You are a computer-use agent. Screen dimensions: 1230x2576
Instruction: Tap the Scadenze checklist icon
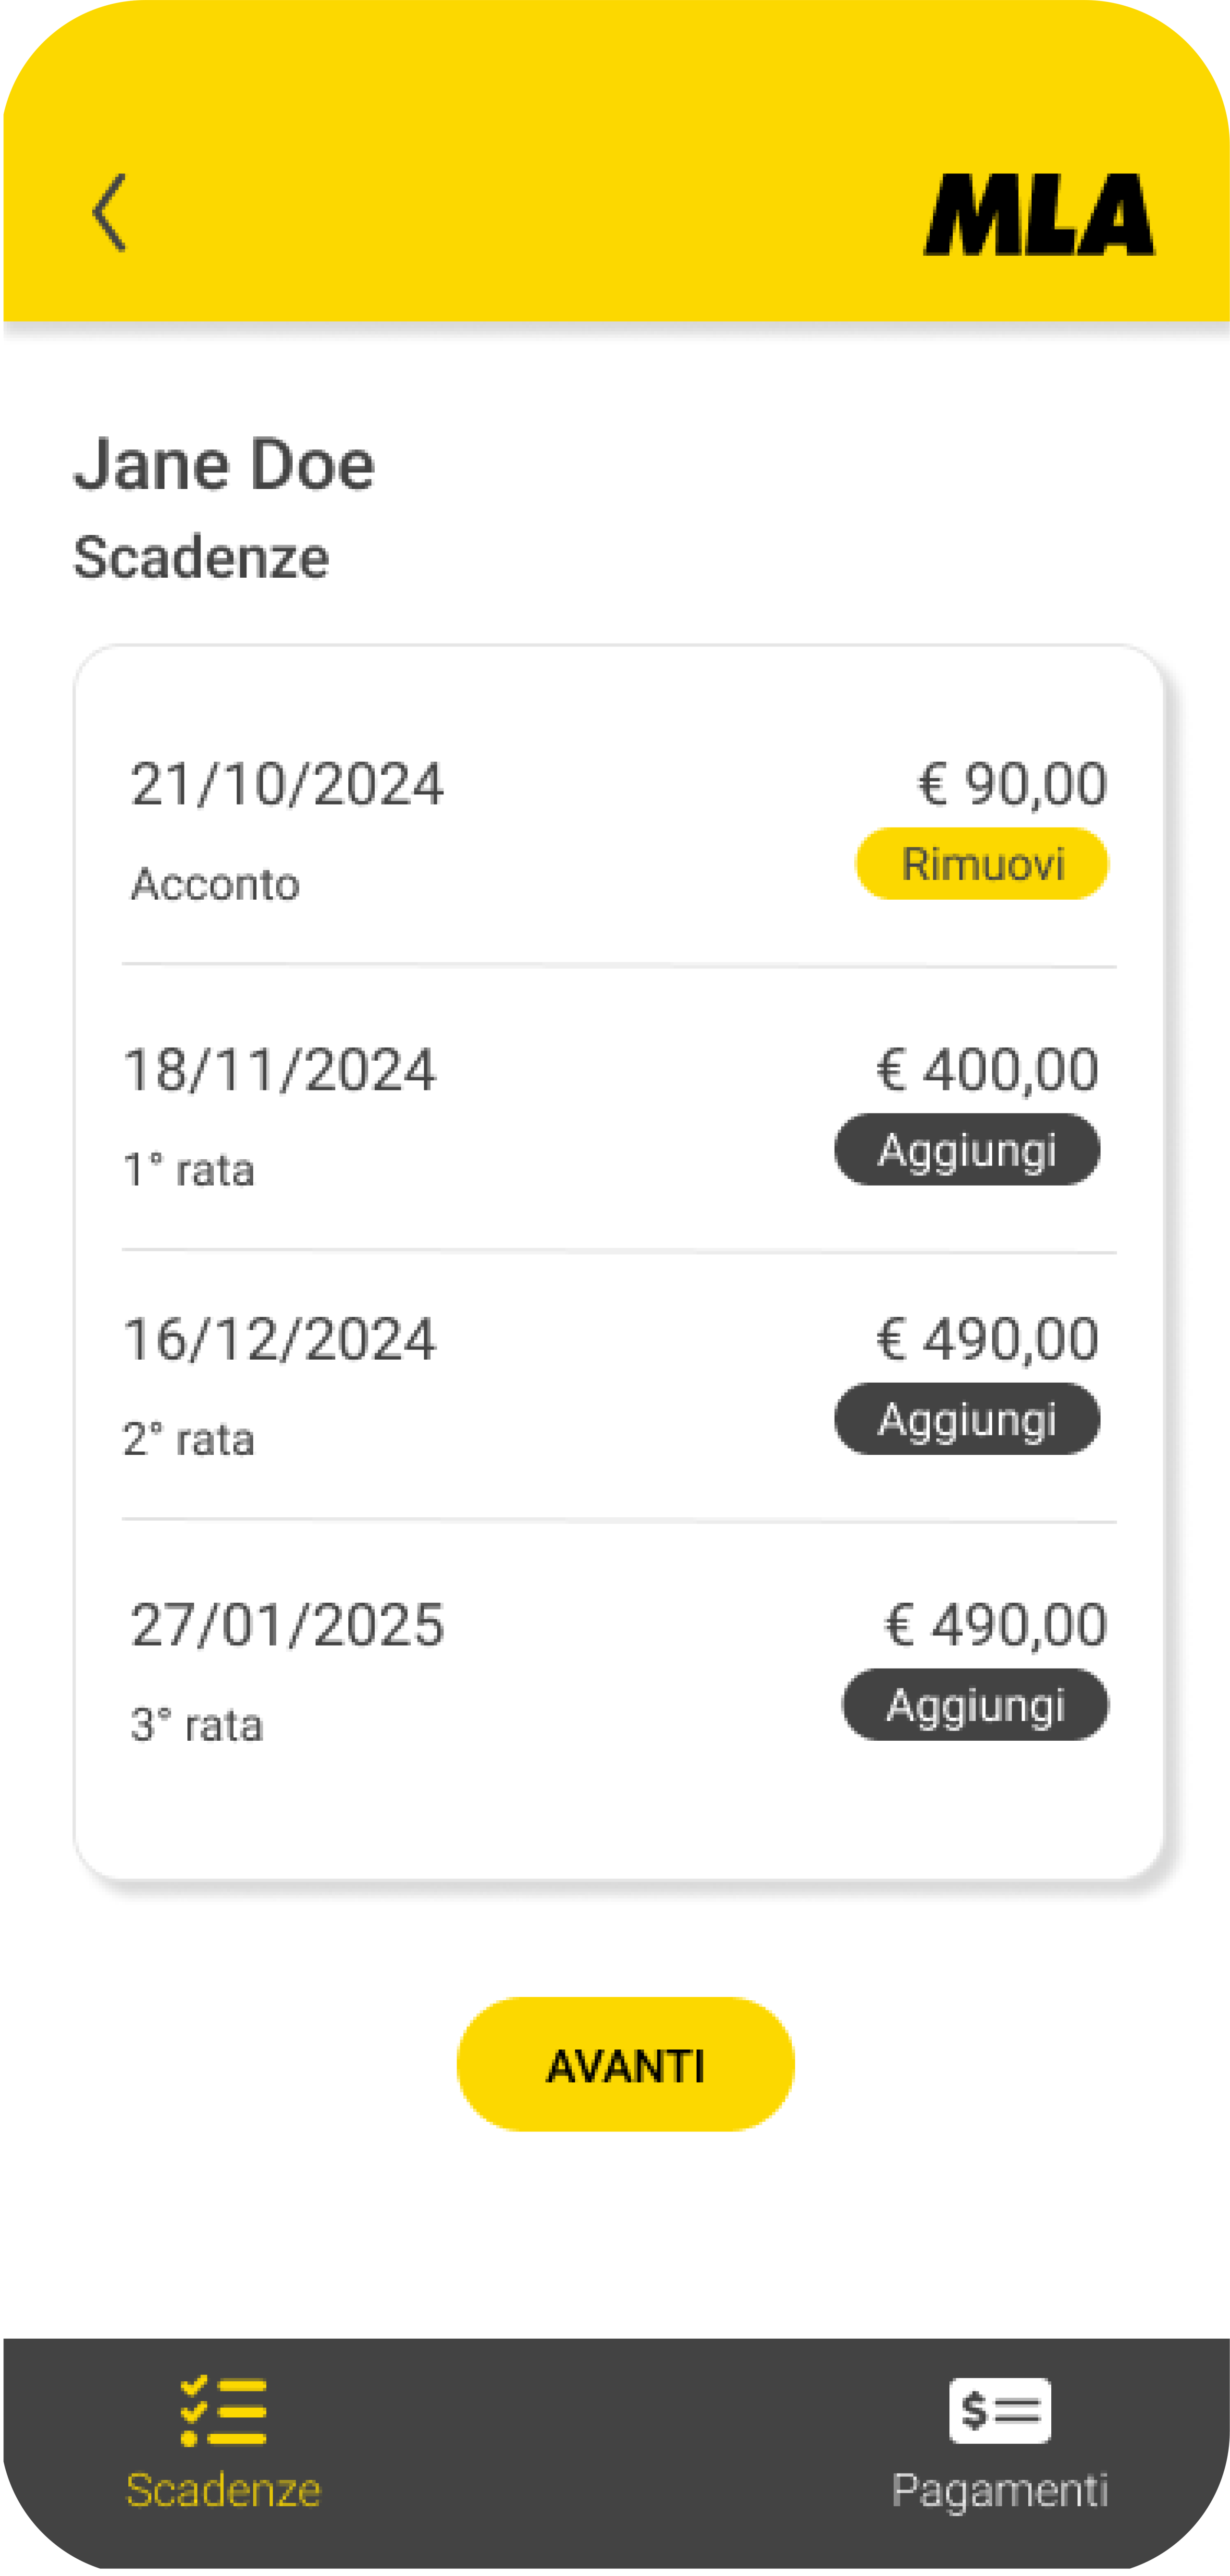click(x=223, y=2410)
